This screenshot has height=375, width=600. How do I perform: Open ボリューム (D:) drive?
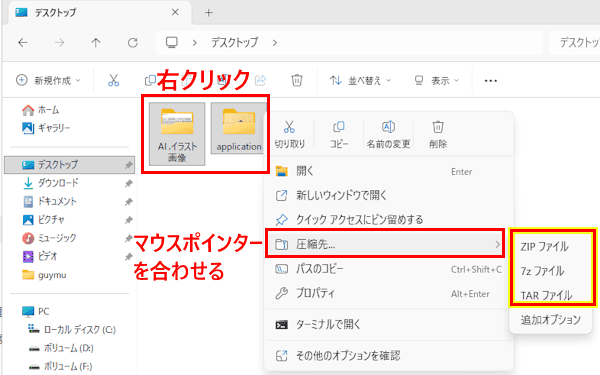62,348
